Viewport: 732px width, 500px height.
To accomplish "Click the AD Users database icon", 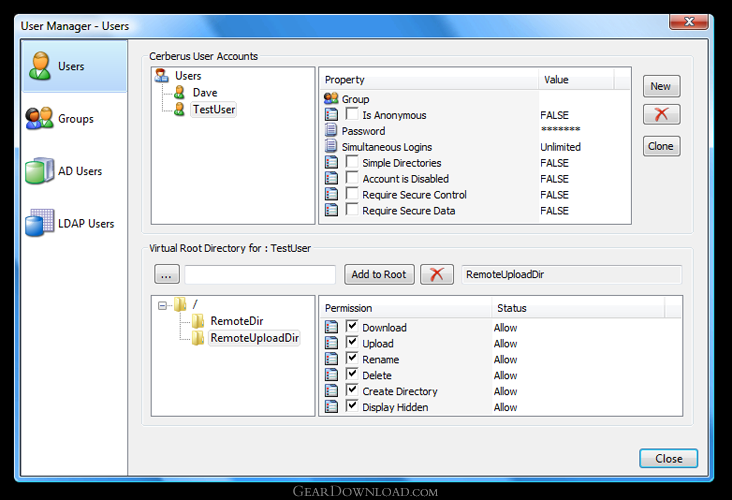I will click(x=40, y=170).
